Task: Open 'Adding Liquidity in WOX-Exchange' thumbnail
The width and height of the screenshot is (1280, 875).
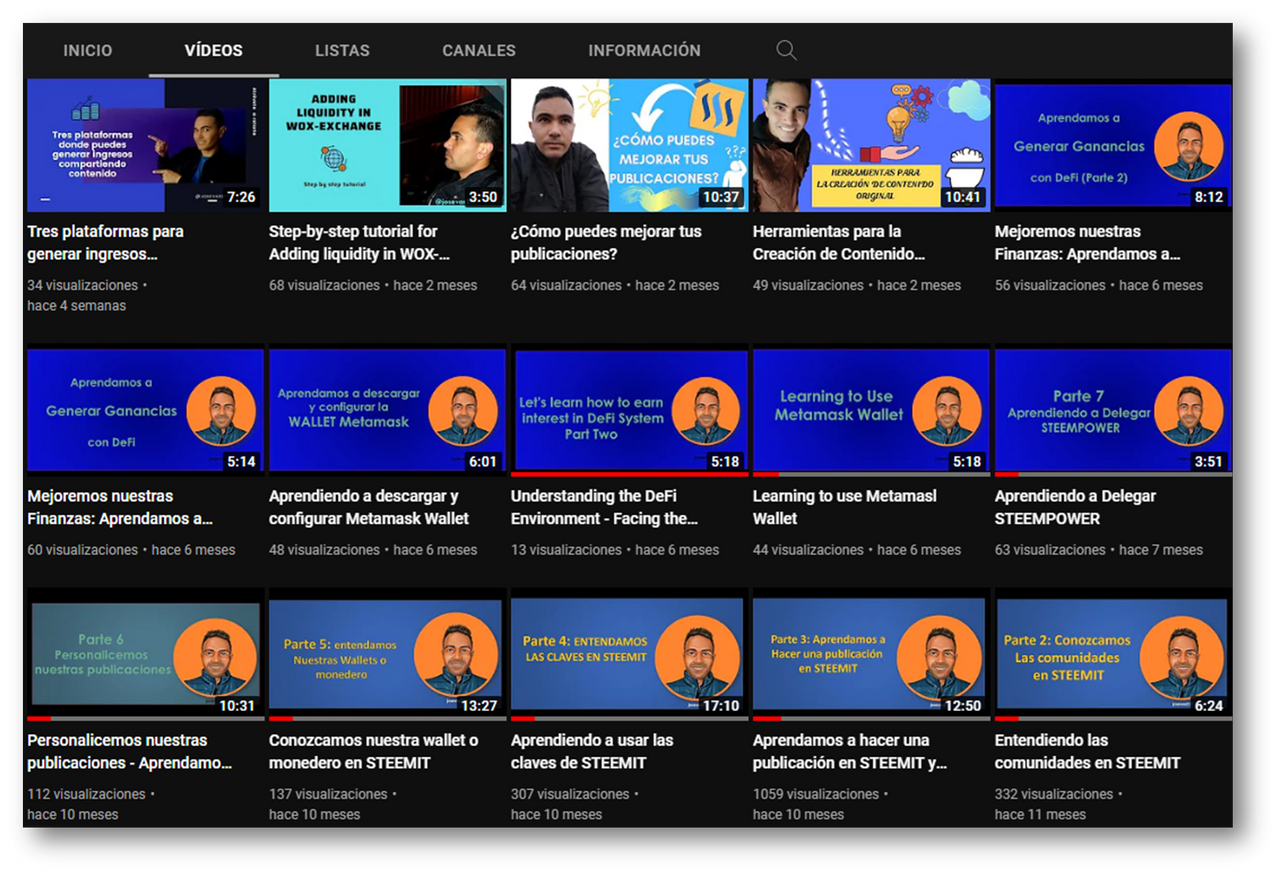Action: [388, 145]
